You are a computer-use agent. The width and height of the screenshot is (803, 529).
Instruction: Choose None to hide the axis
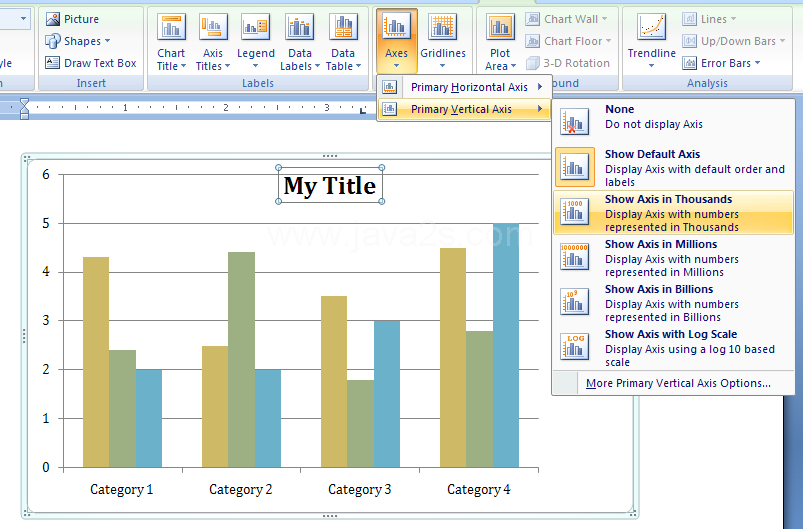click(673, 121)
